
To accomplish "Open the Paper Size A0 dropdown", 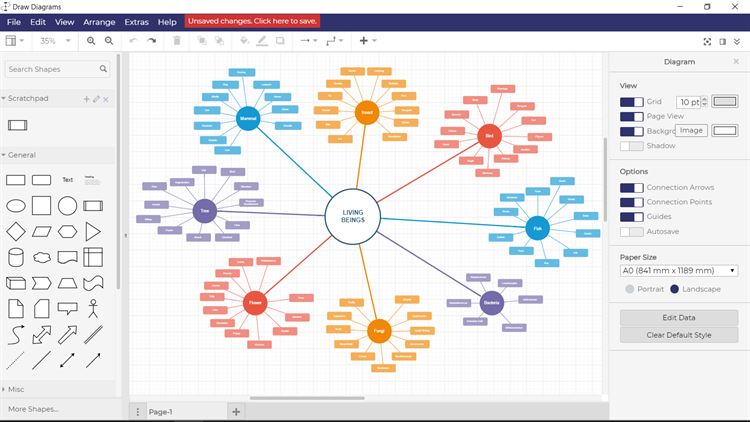I will tap(679, 271).
